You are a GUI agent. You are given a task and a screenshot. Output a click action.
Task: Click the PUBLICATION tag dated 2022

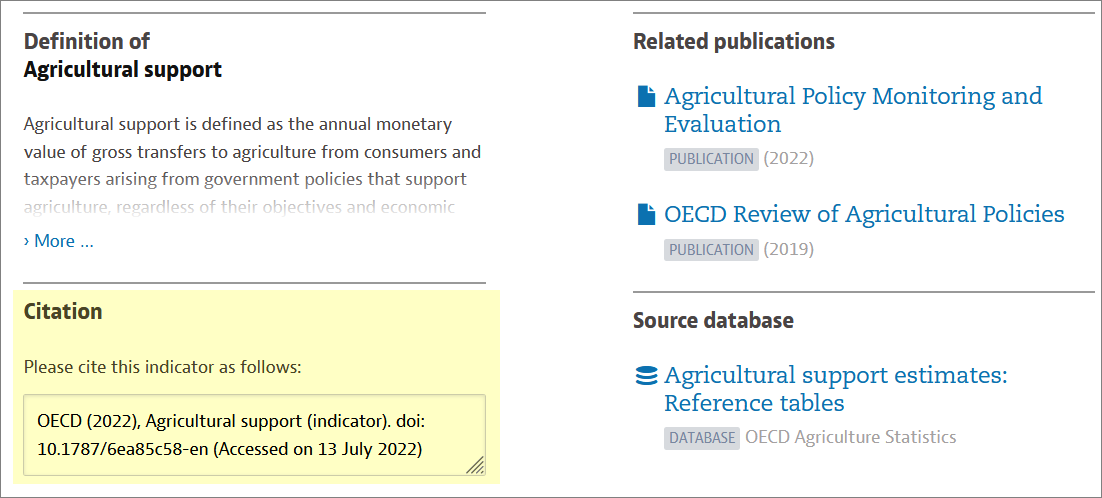click(x=711, y=159)
